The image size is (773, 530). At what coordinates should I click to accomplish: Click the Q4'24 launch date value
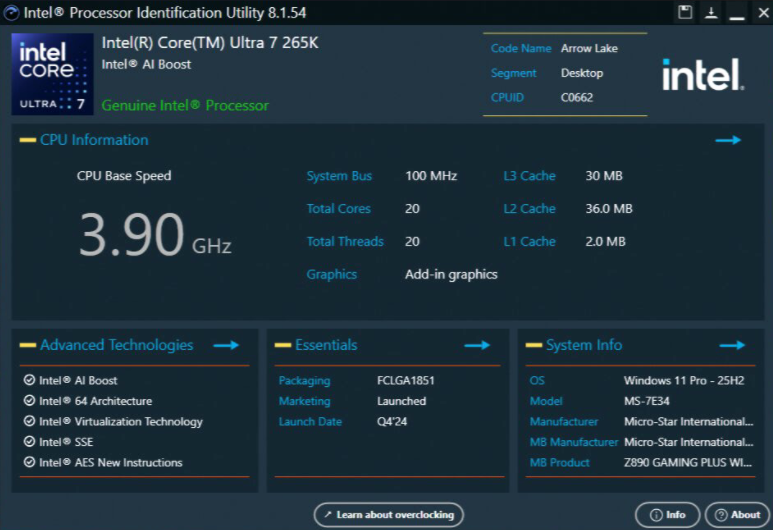[392, 422]
